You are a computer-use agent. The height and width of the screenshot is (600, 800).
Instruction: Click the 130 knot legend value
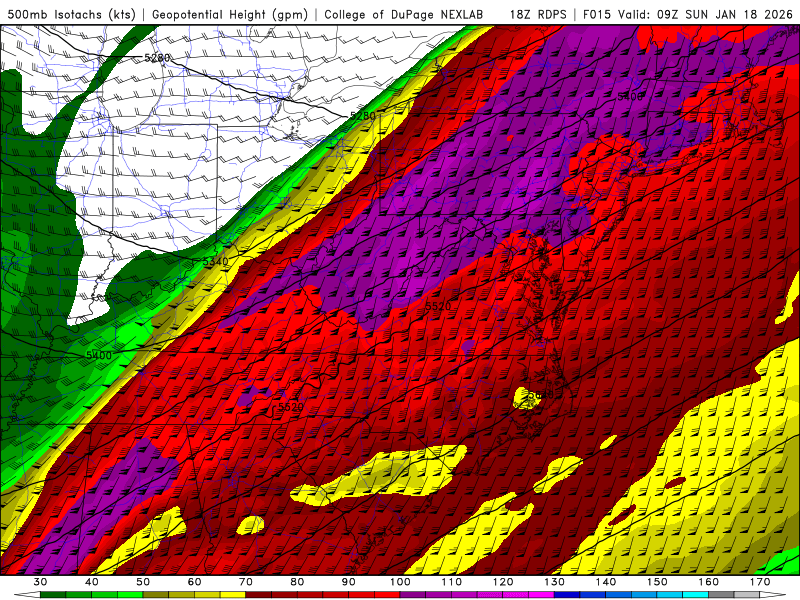point(554,582)
